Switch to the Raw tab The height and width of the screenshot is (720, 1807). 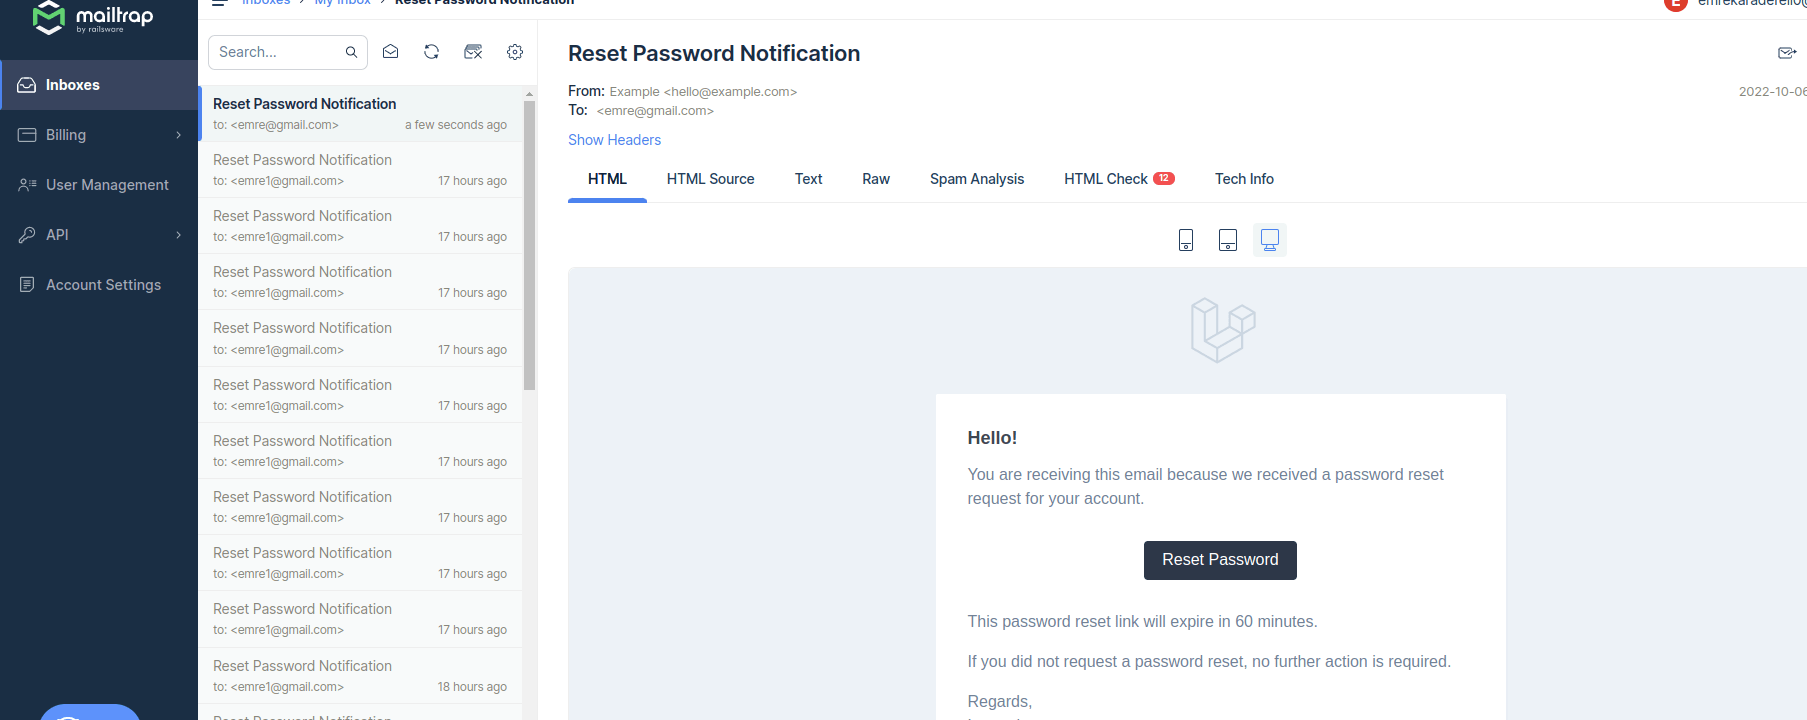pyautogui.click(x=876, y=179)
